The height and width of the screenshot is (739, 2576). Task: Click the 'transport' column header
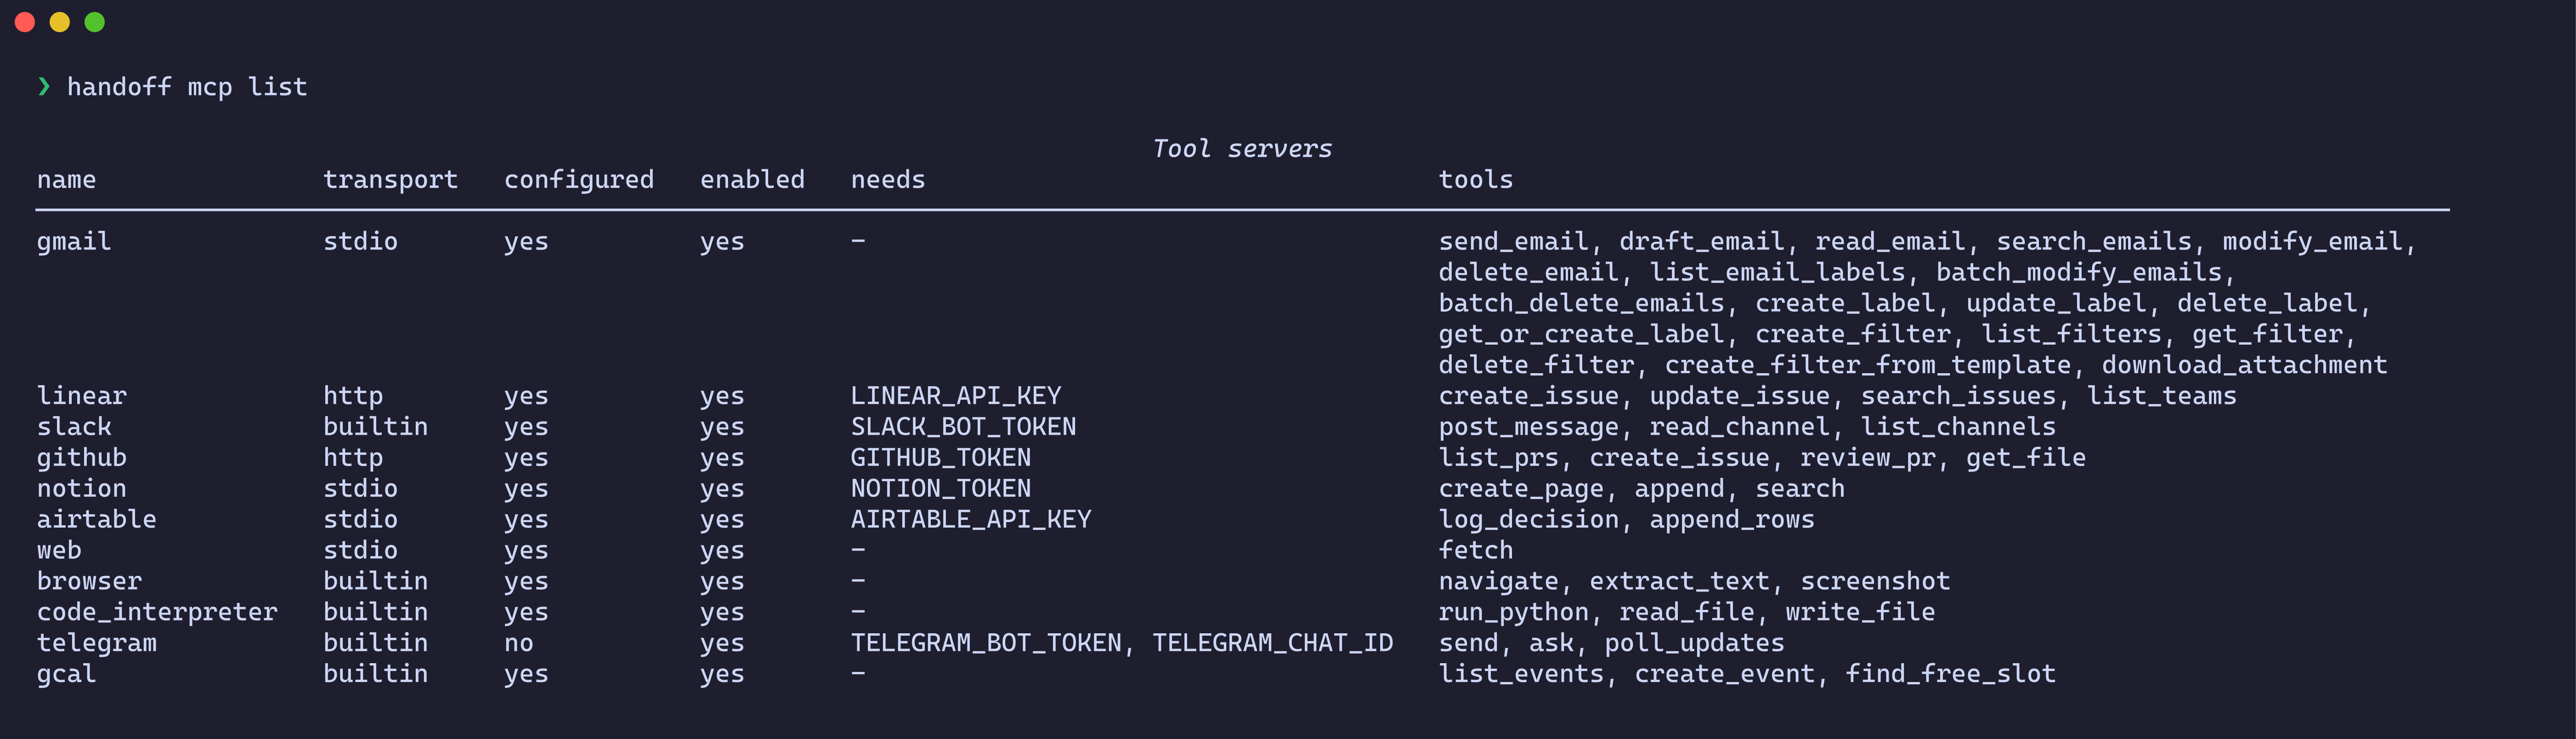390,180
